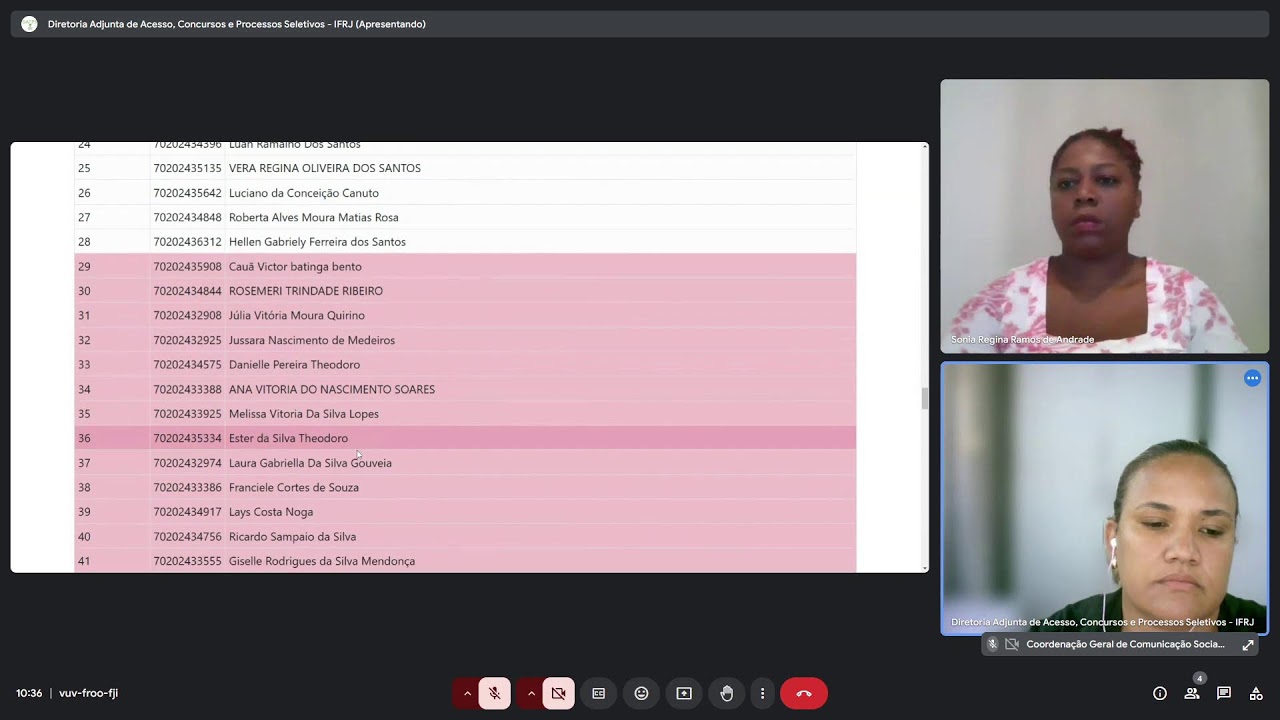Click the scroll-down arrow of shared sheet
1280x720 pixels.
point(925,568)
